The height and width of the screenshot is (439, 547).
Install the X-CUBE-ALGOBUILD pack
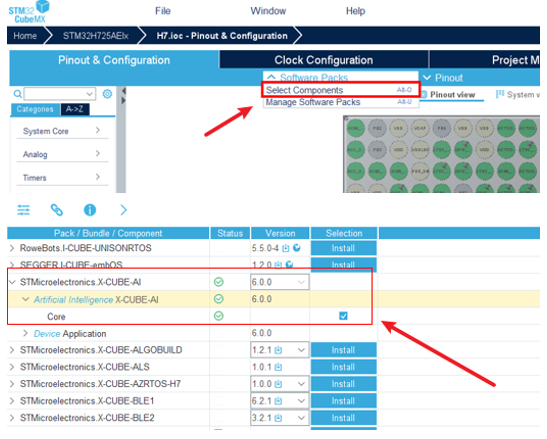344,350
